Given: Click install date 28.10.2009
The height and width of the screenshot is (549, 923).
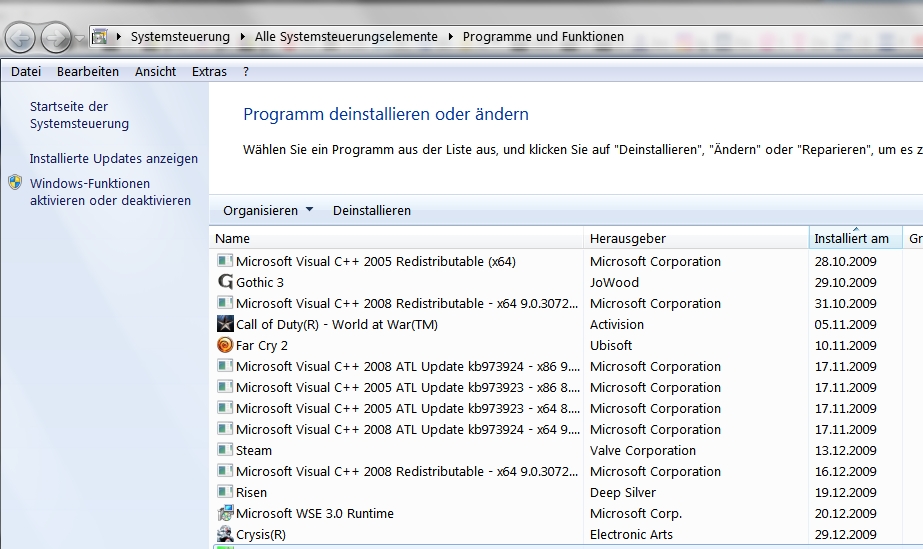Looking at the screenshot, I should pyautogui.click(x=845, y=261).
